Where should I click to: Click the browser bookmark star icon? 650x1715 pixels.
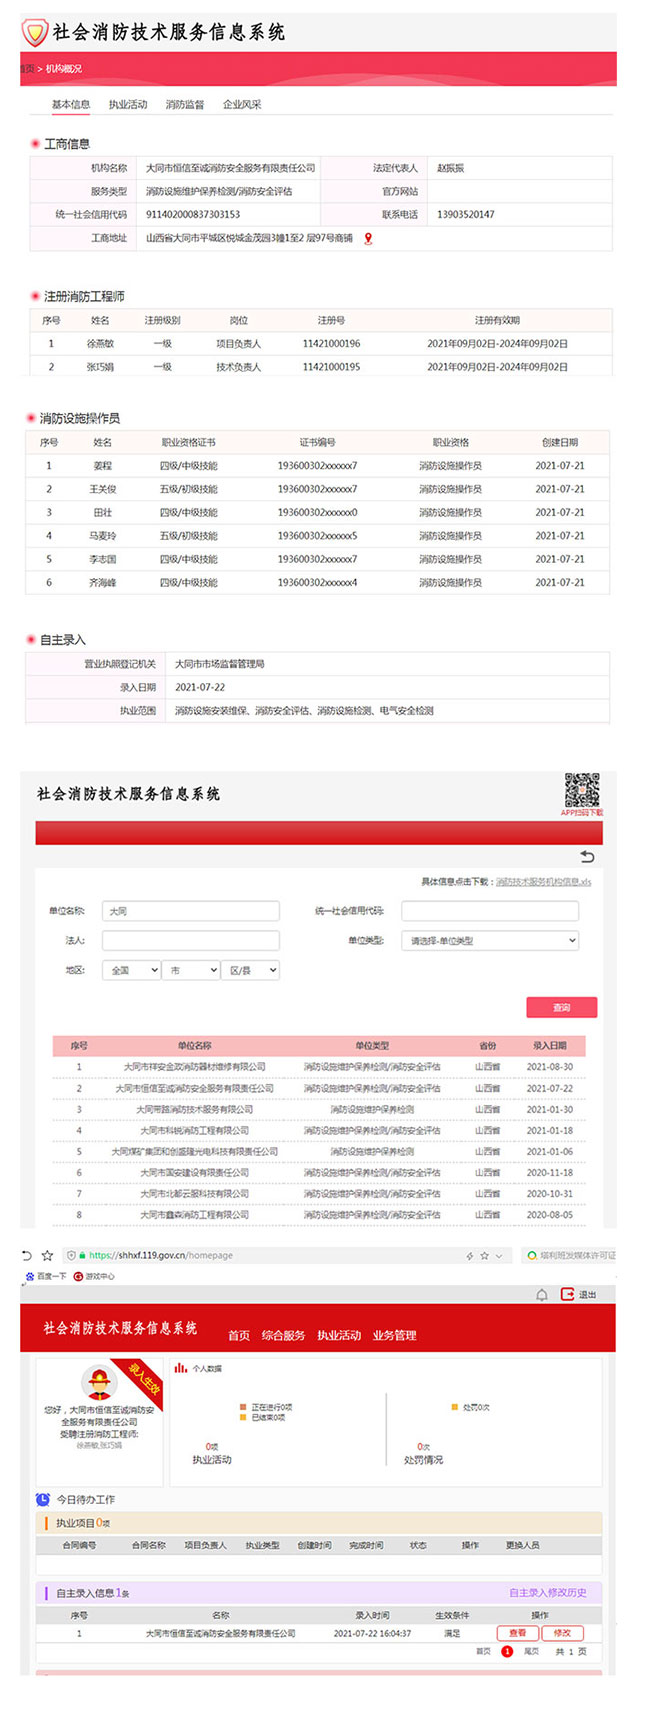click(47, 1255)
